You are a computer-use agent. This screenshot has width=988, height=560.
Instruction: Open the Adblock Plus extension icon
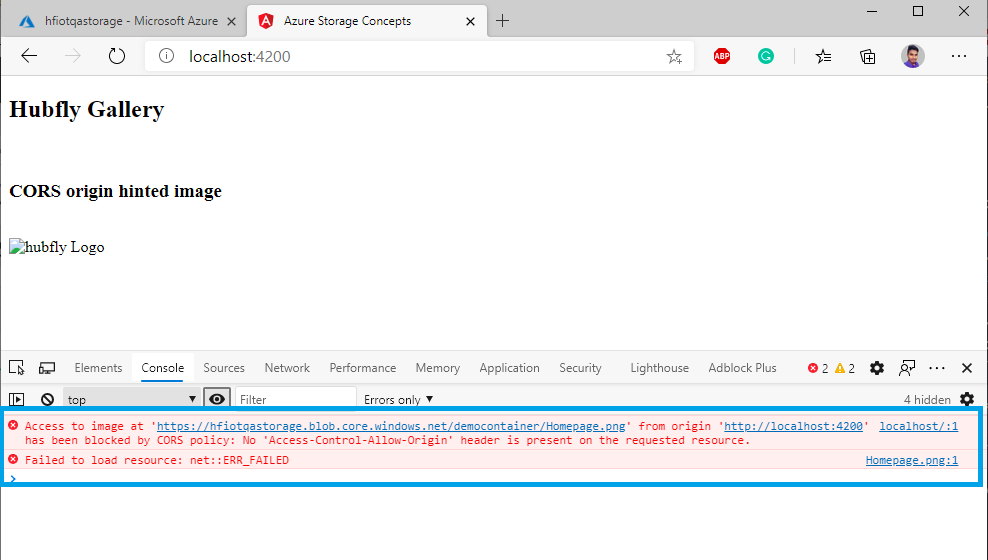click(722, 57)
